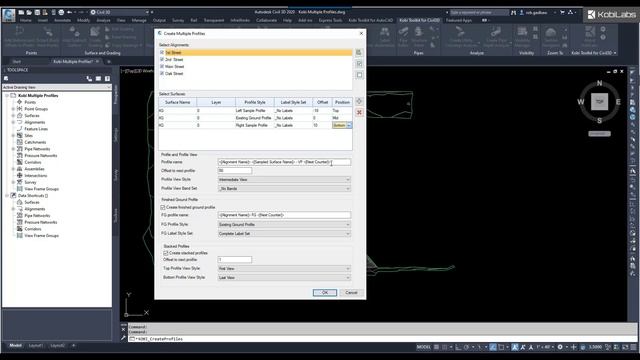
Task: Click the add surface row icon
Action: pos(359,101)
